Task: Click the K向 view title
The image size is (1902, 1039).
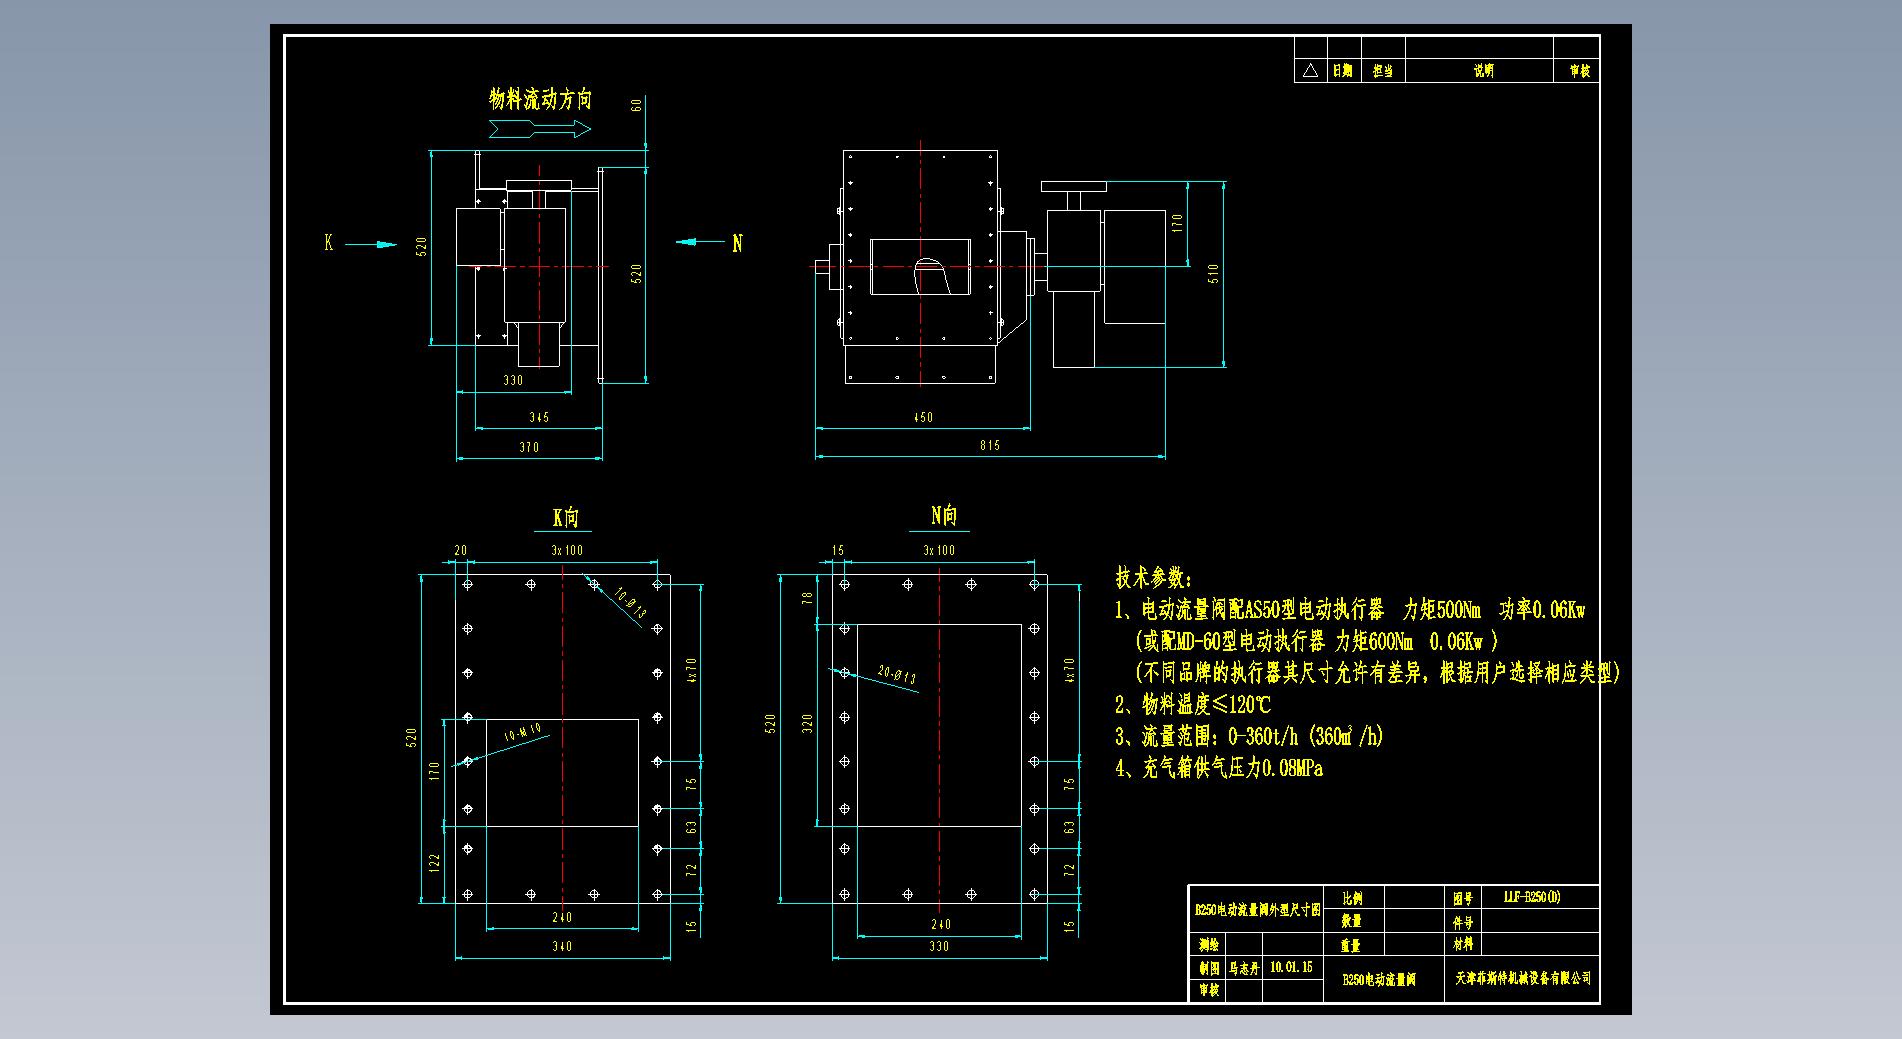Action: [565, 517]
